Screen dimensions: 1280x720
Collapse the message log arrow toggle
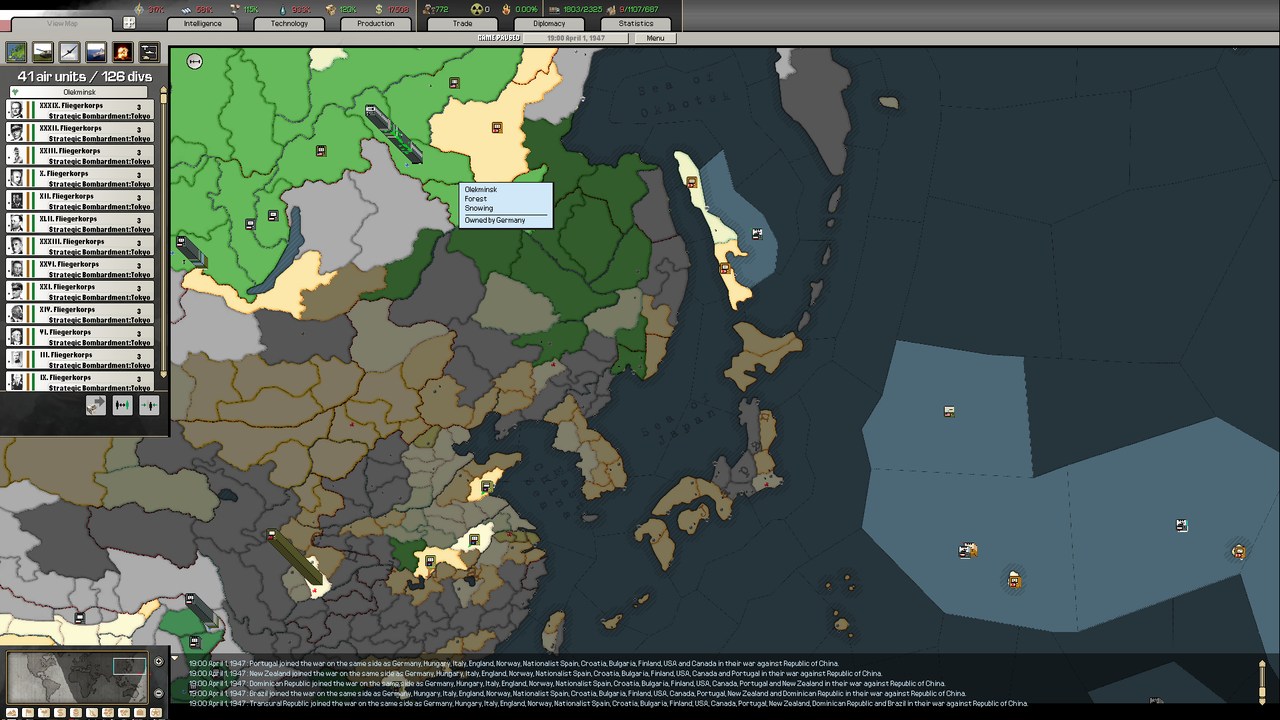[174, 659]
